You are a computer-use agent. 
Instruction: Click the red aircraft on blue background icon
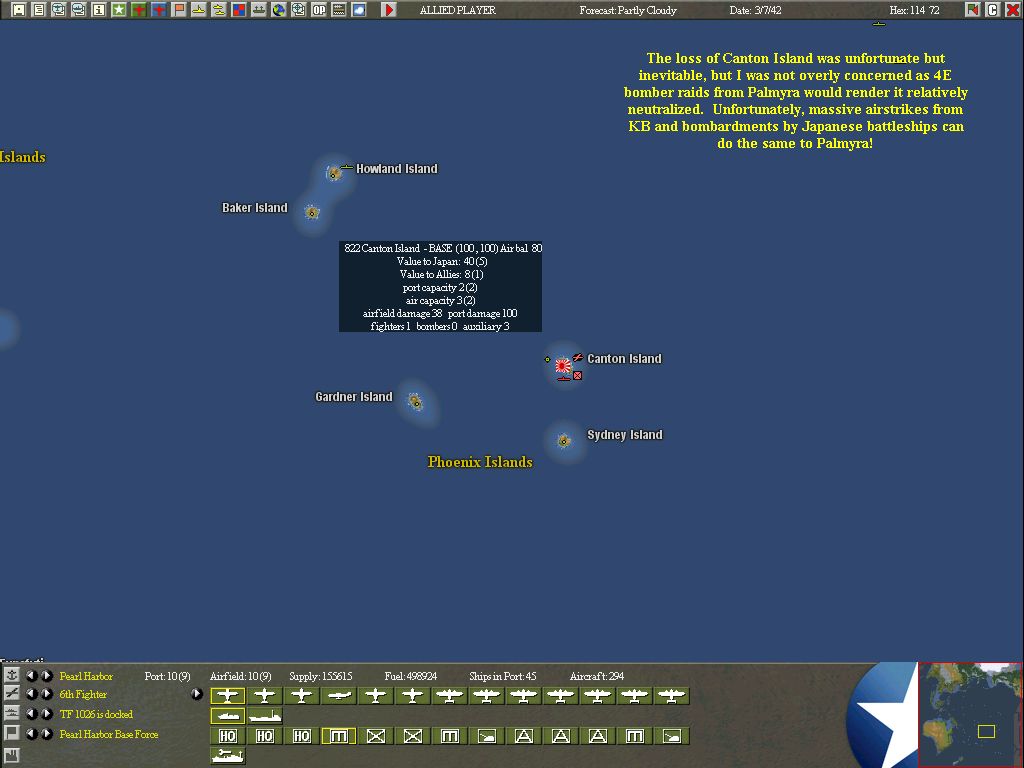click(159, 10)
